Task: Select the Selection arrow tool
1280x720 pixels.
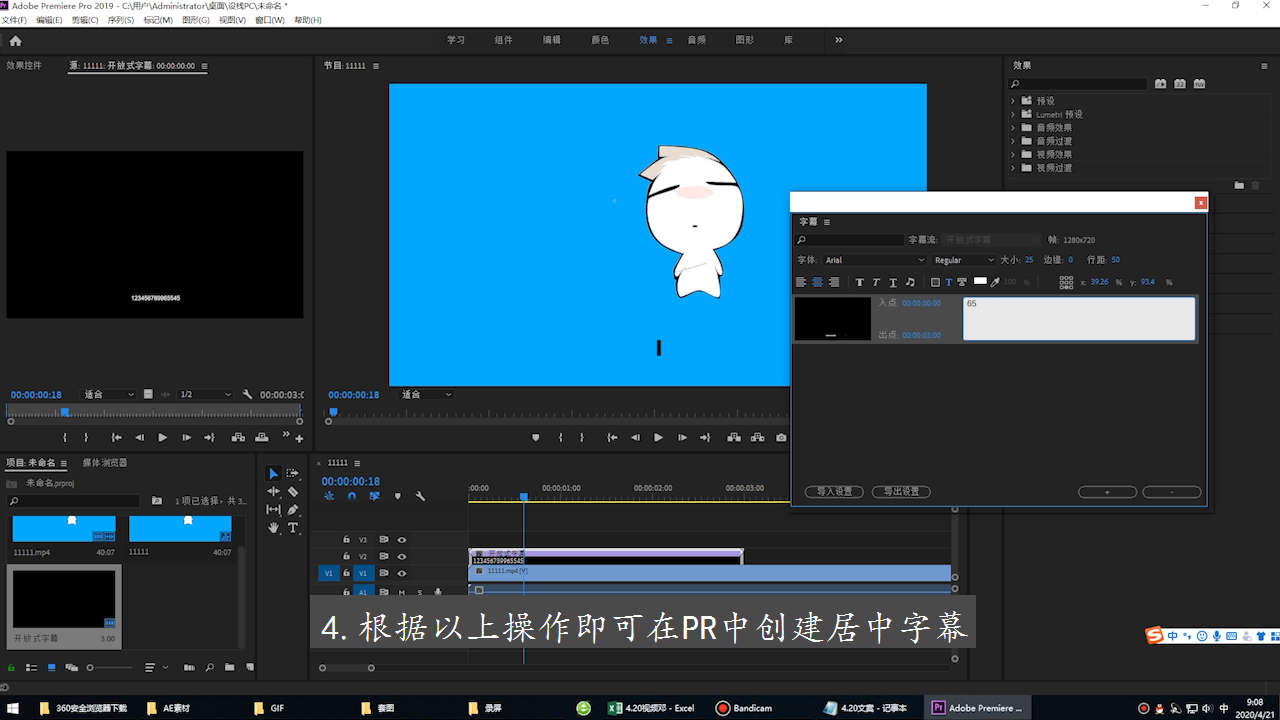Action: (x=273, y=473)
